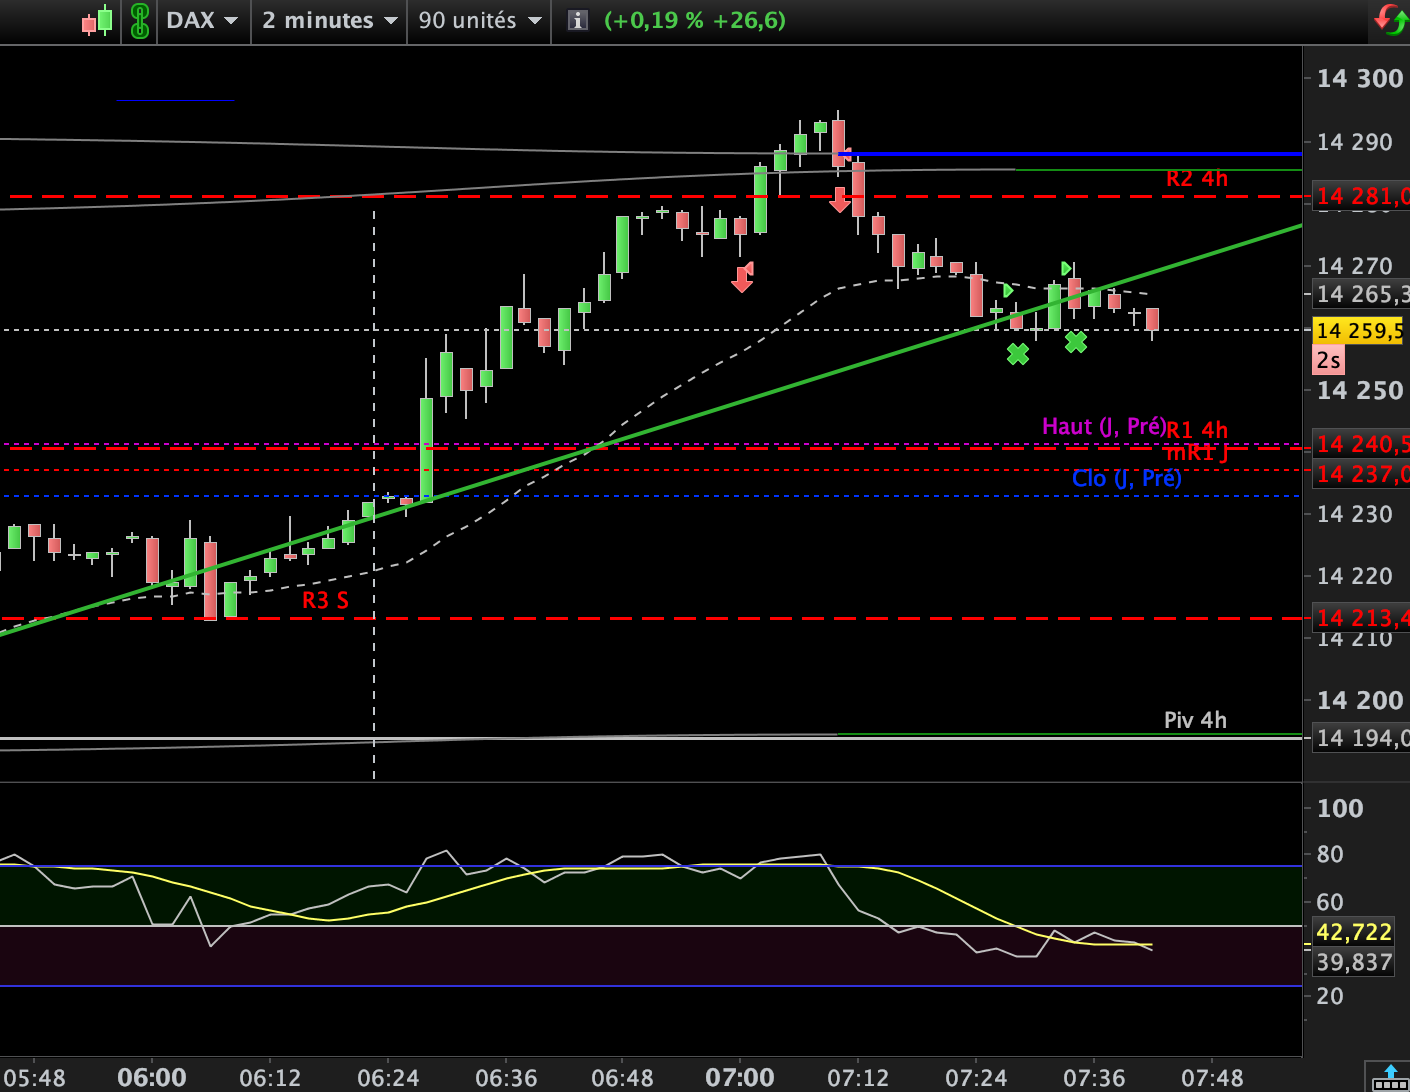Image resolution: width=1410 pixels, height=1092 pixels.
Task: Open the 90 unités dropdown
Action: (x=480, y=20)
